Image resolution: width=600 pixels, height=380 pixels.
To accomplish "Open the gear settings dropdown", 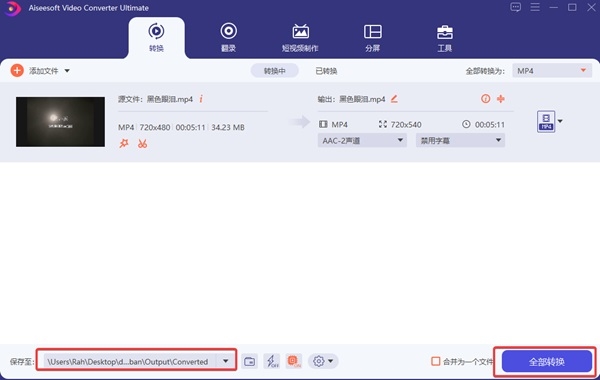I will [x=323, y=361].
